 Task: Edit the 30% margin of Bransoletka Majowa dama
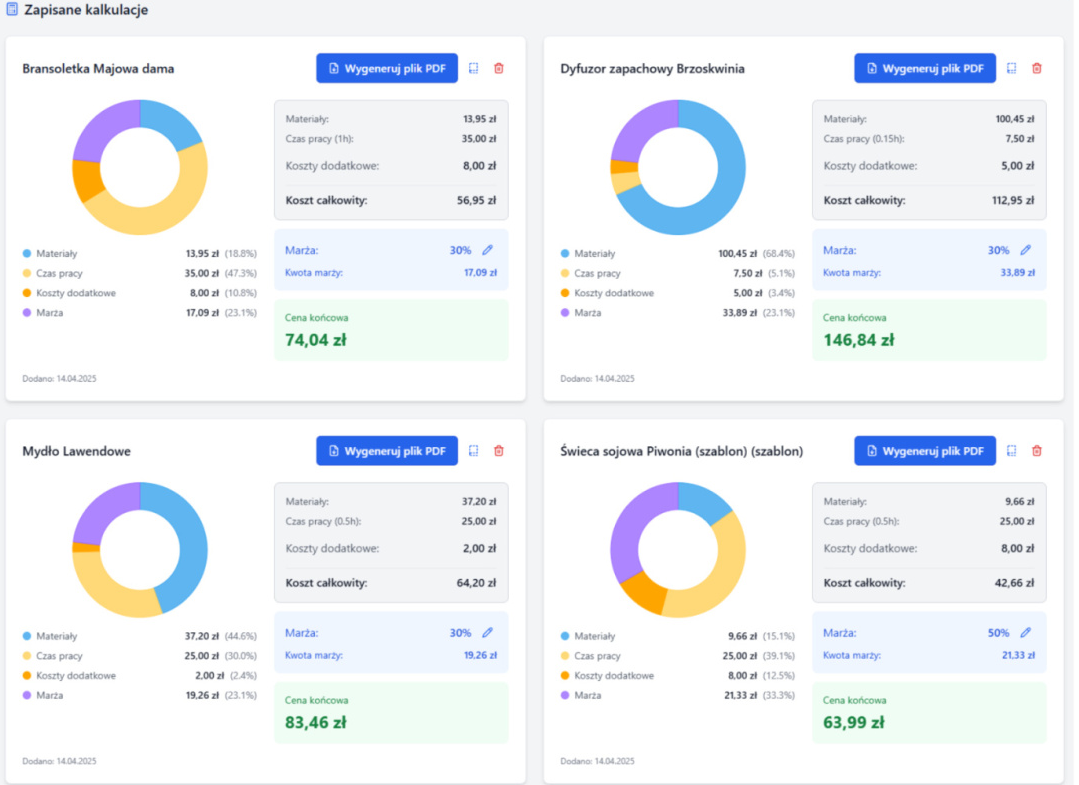(x=488, y=250)
